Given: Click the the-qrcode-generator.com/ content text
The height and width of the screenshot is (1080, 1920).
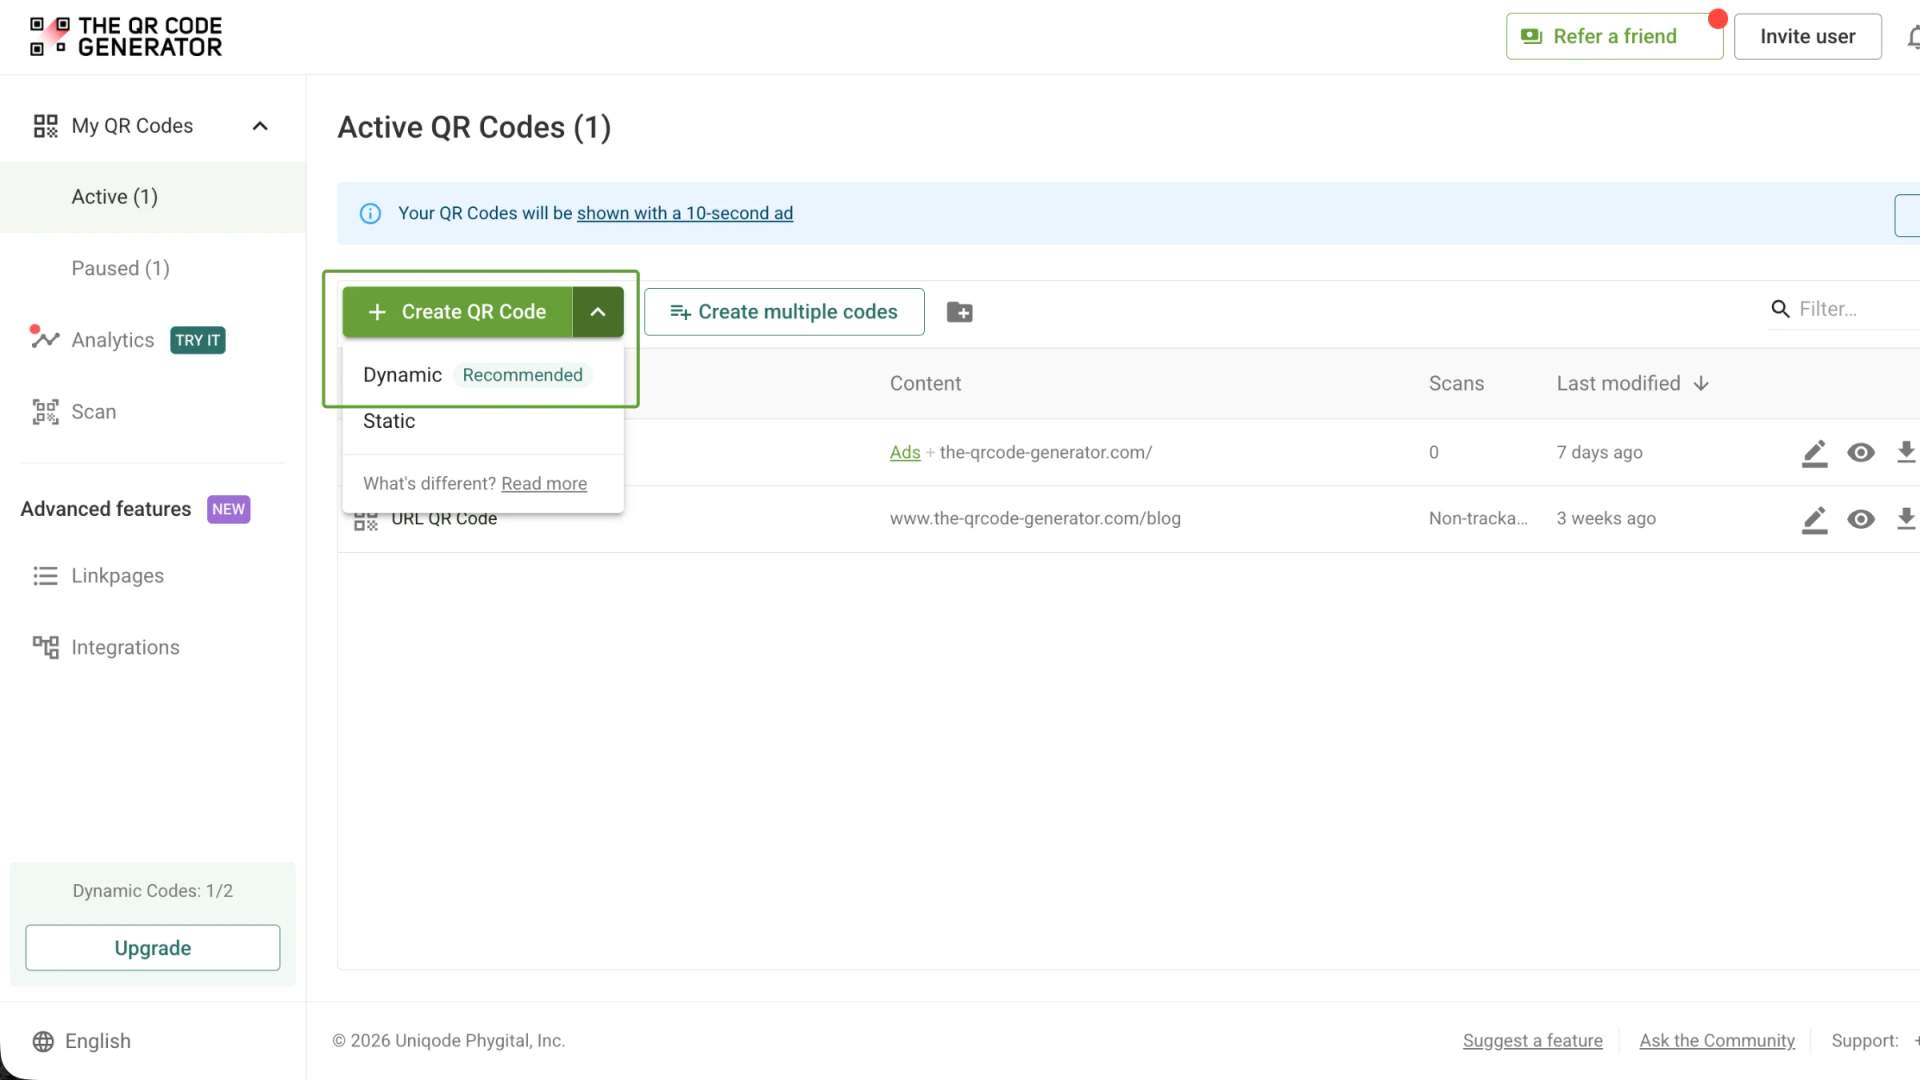Looking at the screenshot, I should coord(1046,452).
